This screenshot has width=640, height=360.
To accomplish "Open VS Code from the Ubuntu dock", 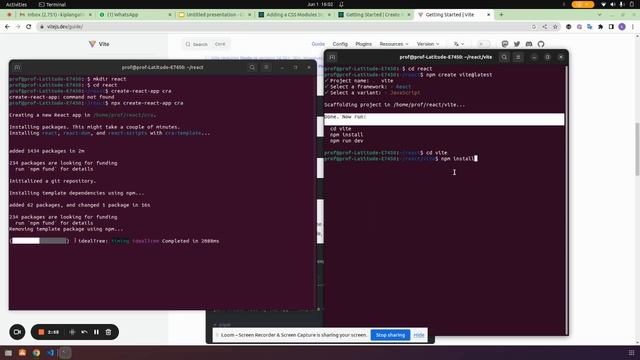I will [x=51, y=353].
